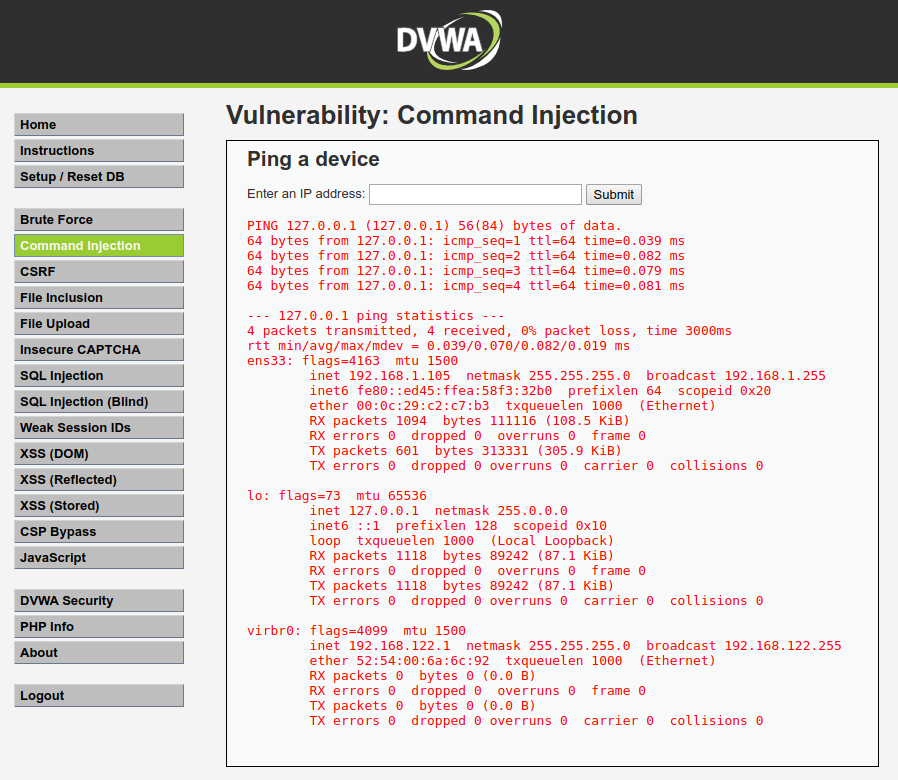The width and height of the screenshot is (898, 780).
Task: Click 'TX packets 0 bytes 0' line
Action: [423, 706]
